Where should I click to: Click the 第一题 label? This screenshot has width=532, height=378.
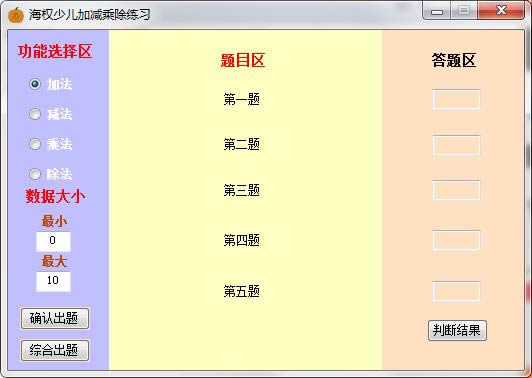[x=242, y=99]
